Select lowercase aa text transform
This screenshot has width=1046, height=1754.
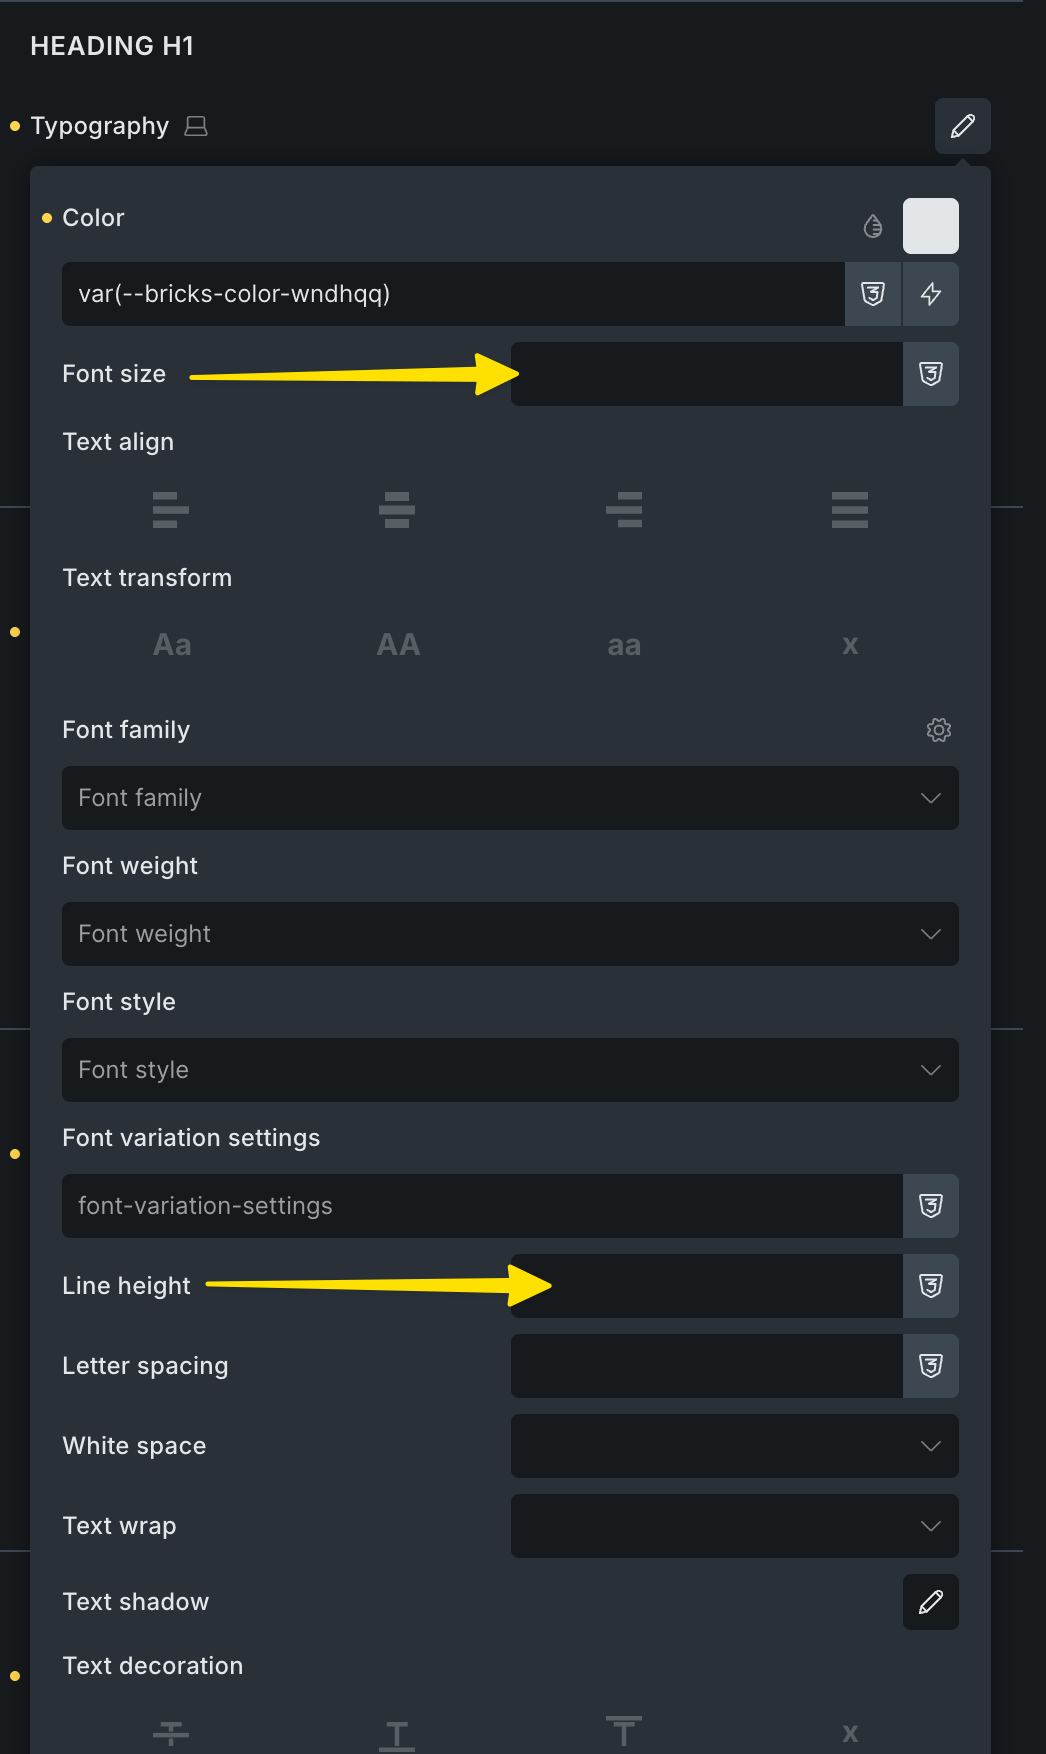pos(624,645)
